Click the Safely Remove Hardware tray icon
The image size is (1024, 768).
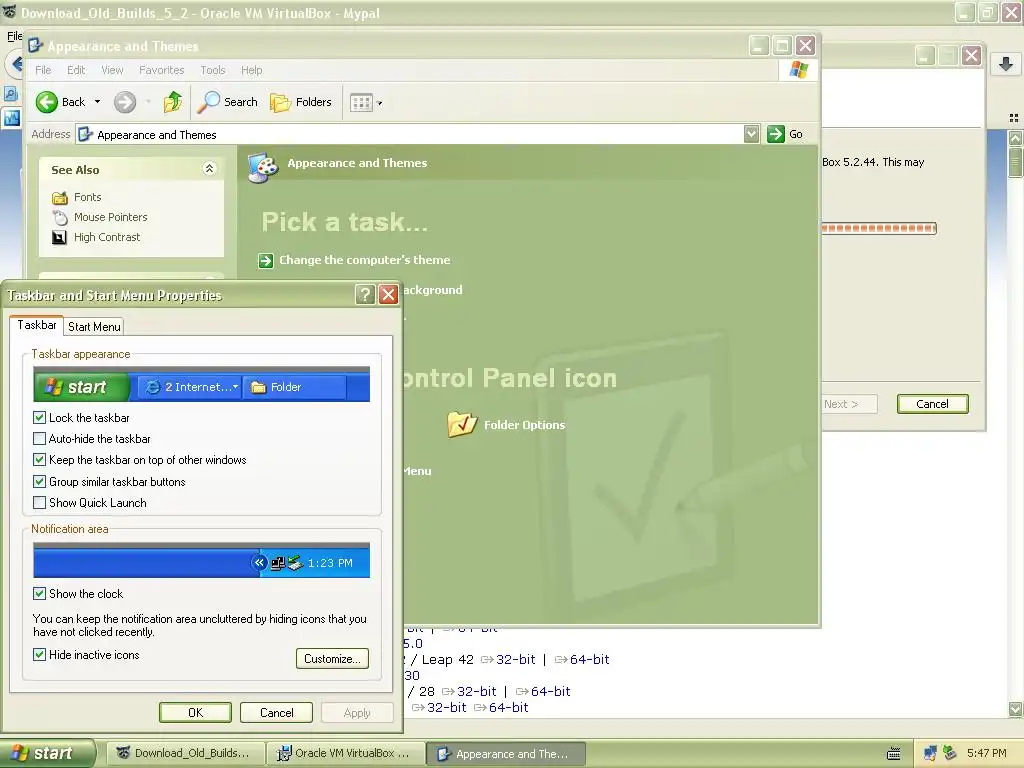point(950,754)
